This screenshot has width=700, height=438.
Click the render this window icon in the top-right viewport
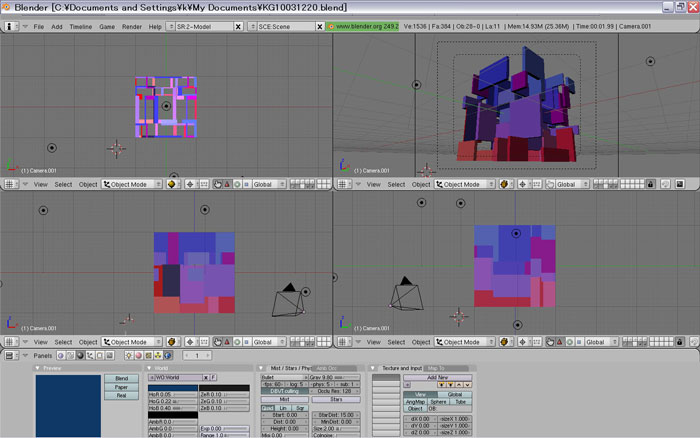(x=679, y=184)
